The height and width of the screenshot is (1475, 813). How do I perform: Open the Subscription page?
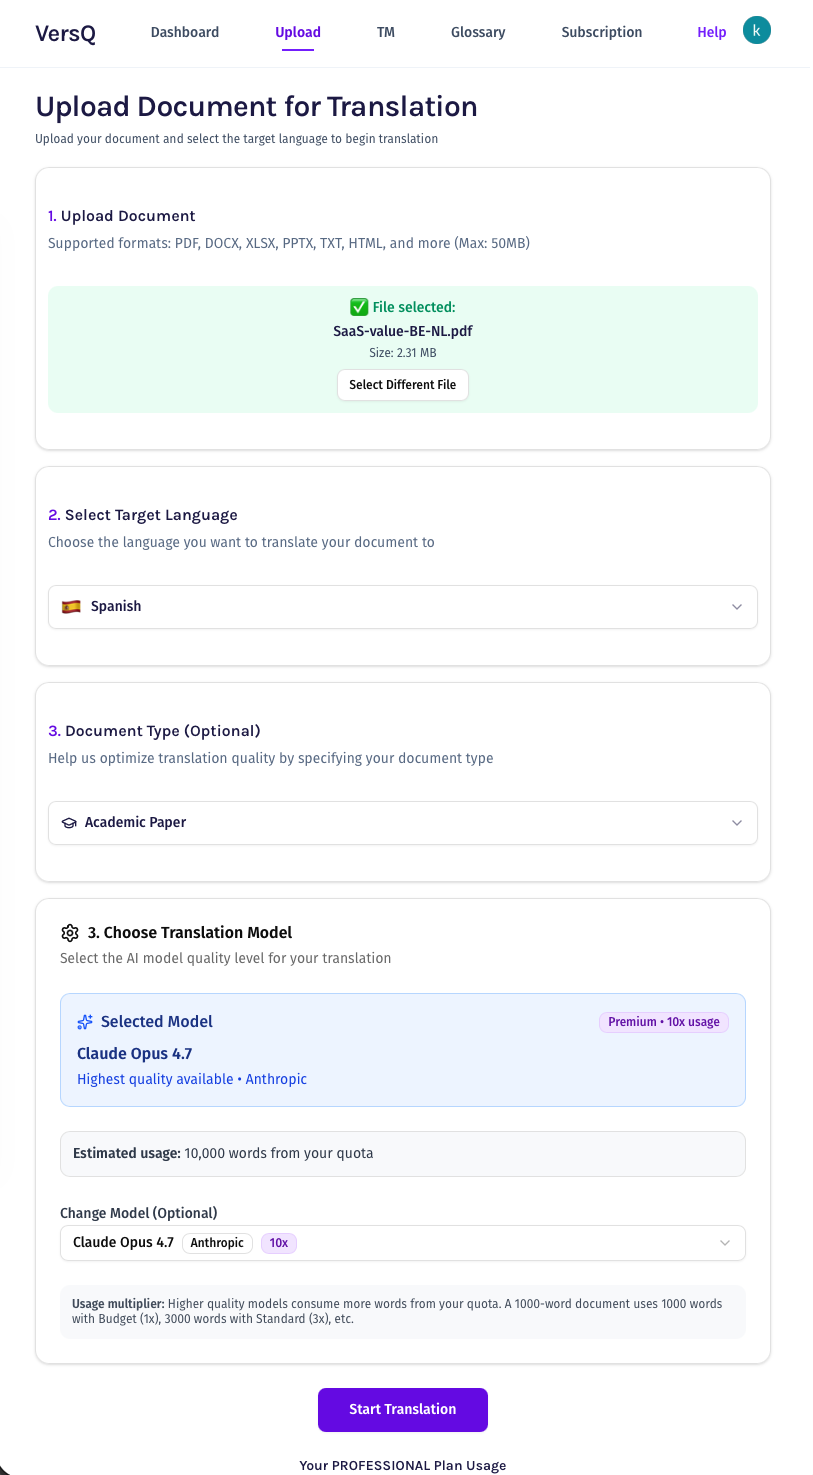(x=601, y=32)
